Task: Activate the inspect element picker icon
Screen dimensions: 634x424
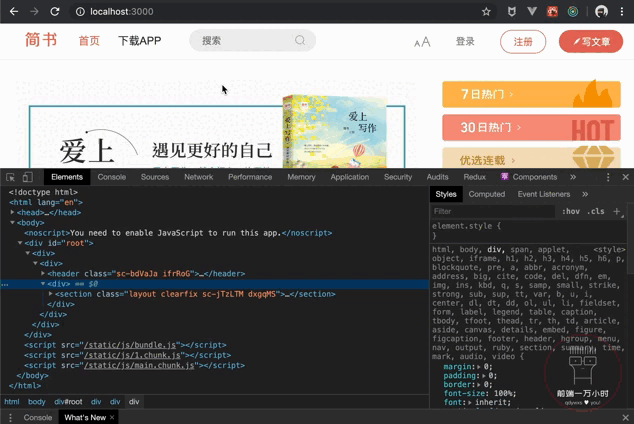Action: click(x=11, y=177)
